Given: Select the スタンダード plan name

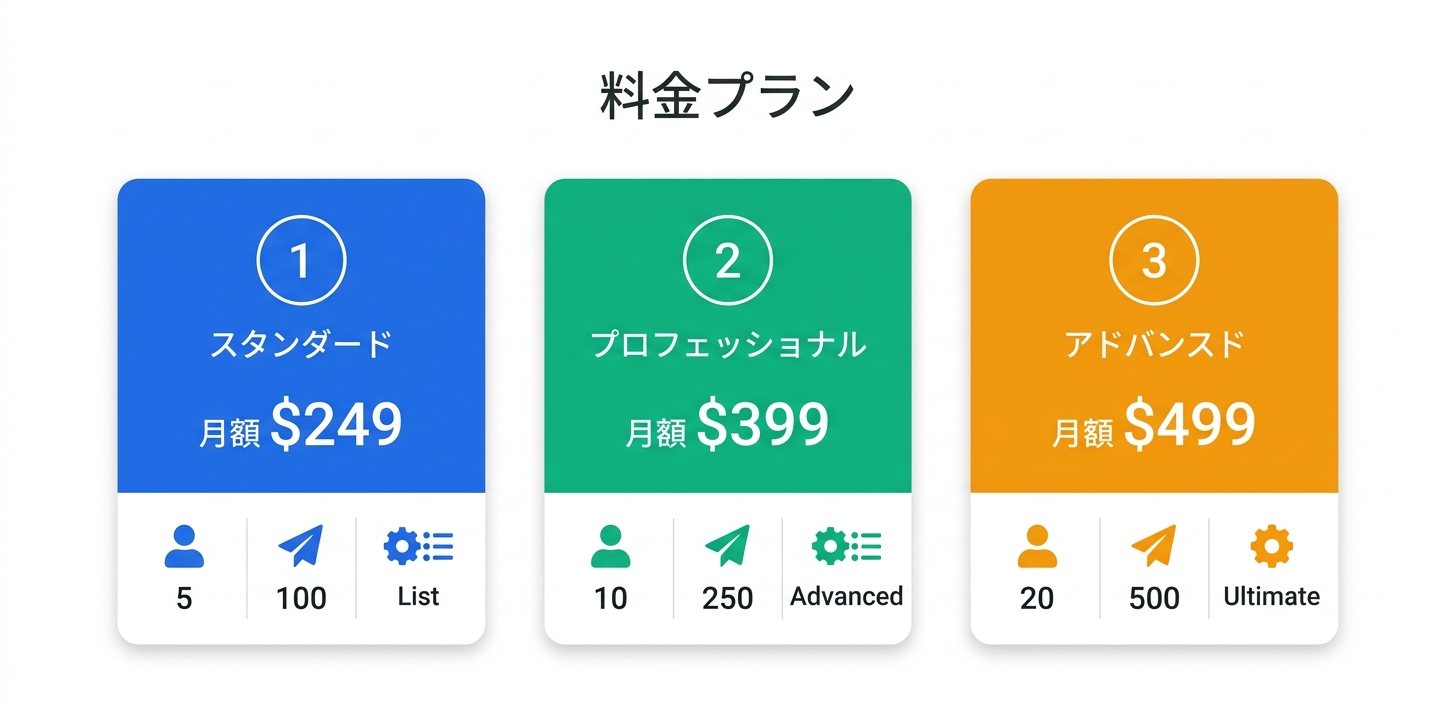Looking at the screenshot, I should point(301,345).
